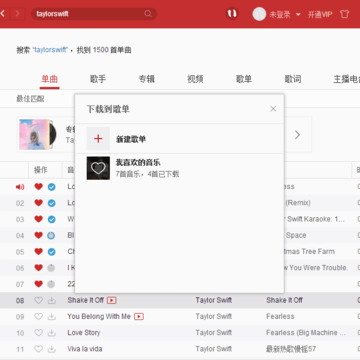Click the downloaded checkmark for song 05
This screenshot has height=360, width=360.
pos(51,252)
